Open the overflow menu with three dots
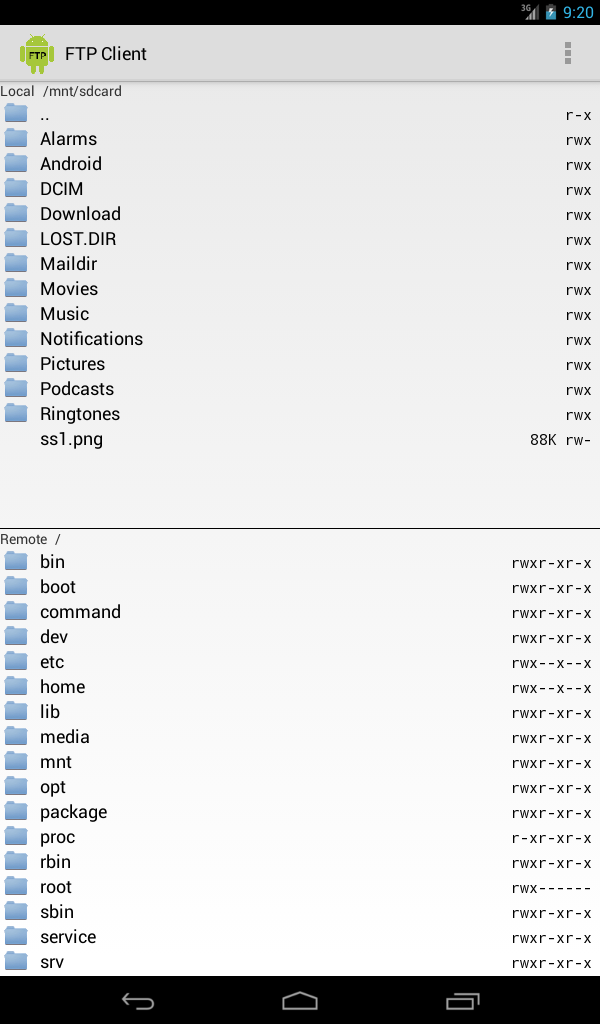Image resolution: width=600 pixels, height=1024 pixels. click(x=568, y=53)
